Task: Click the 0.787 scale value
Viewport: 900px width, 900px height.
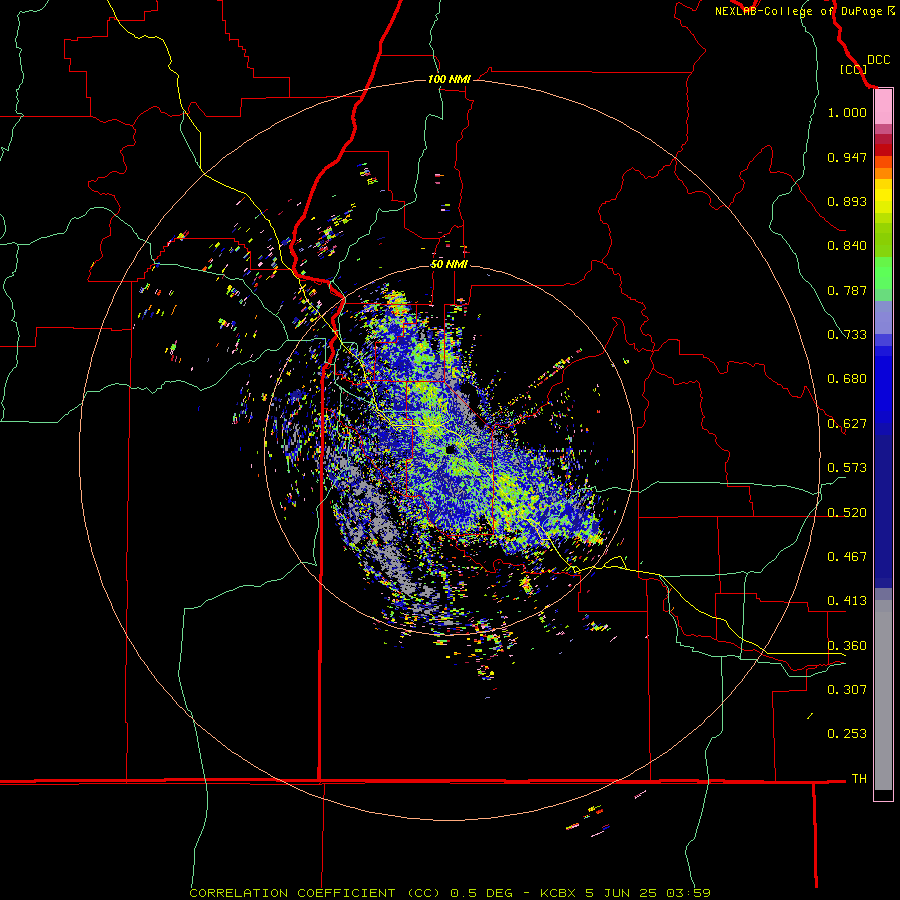Action: (x=847, y=290)
